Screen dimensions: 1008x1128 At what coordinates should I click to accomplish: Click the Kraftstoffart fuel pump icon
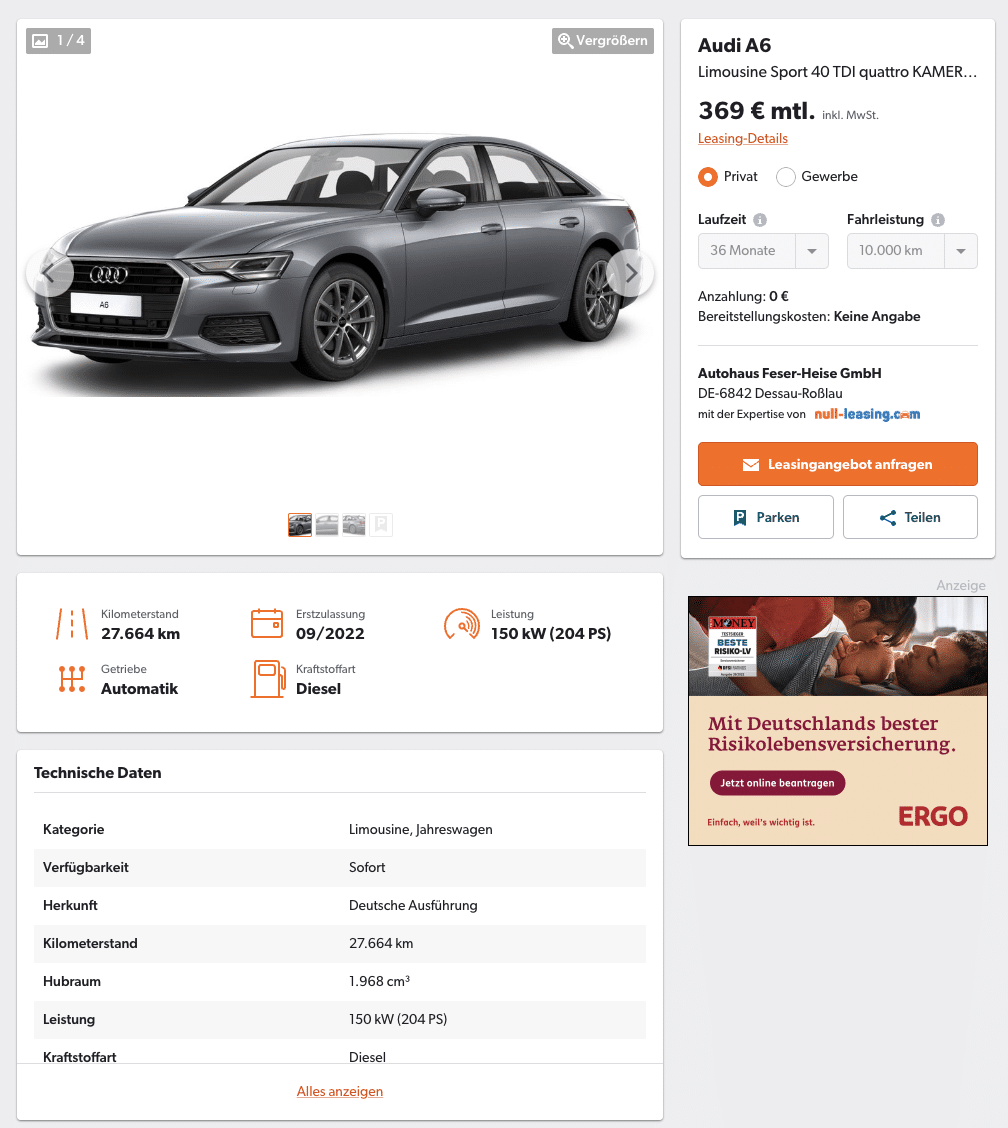(268, 679)
